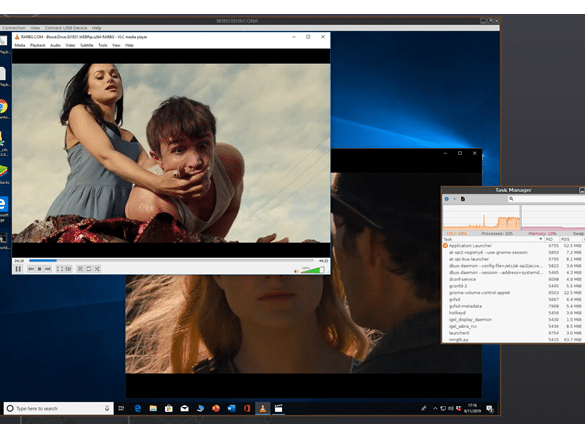Seek on the VLC progress bar

pyautogui.click(x=171, y=260)
